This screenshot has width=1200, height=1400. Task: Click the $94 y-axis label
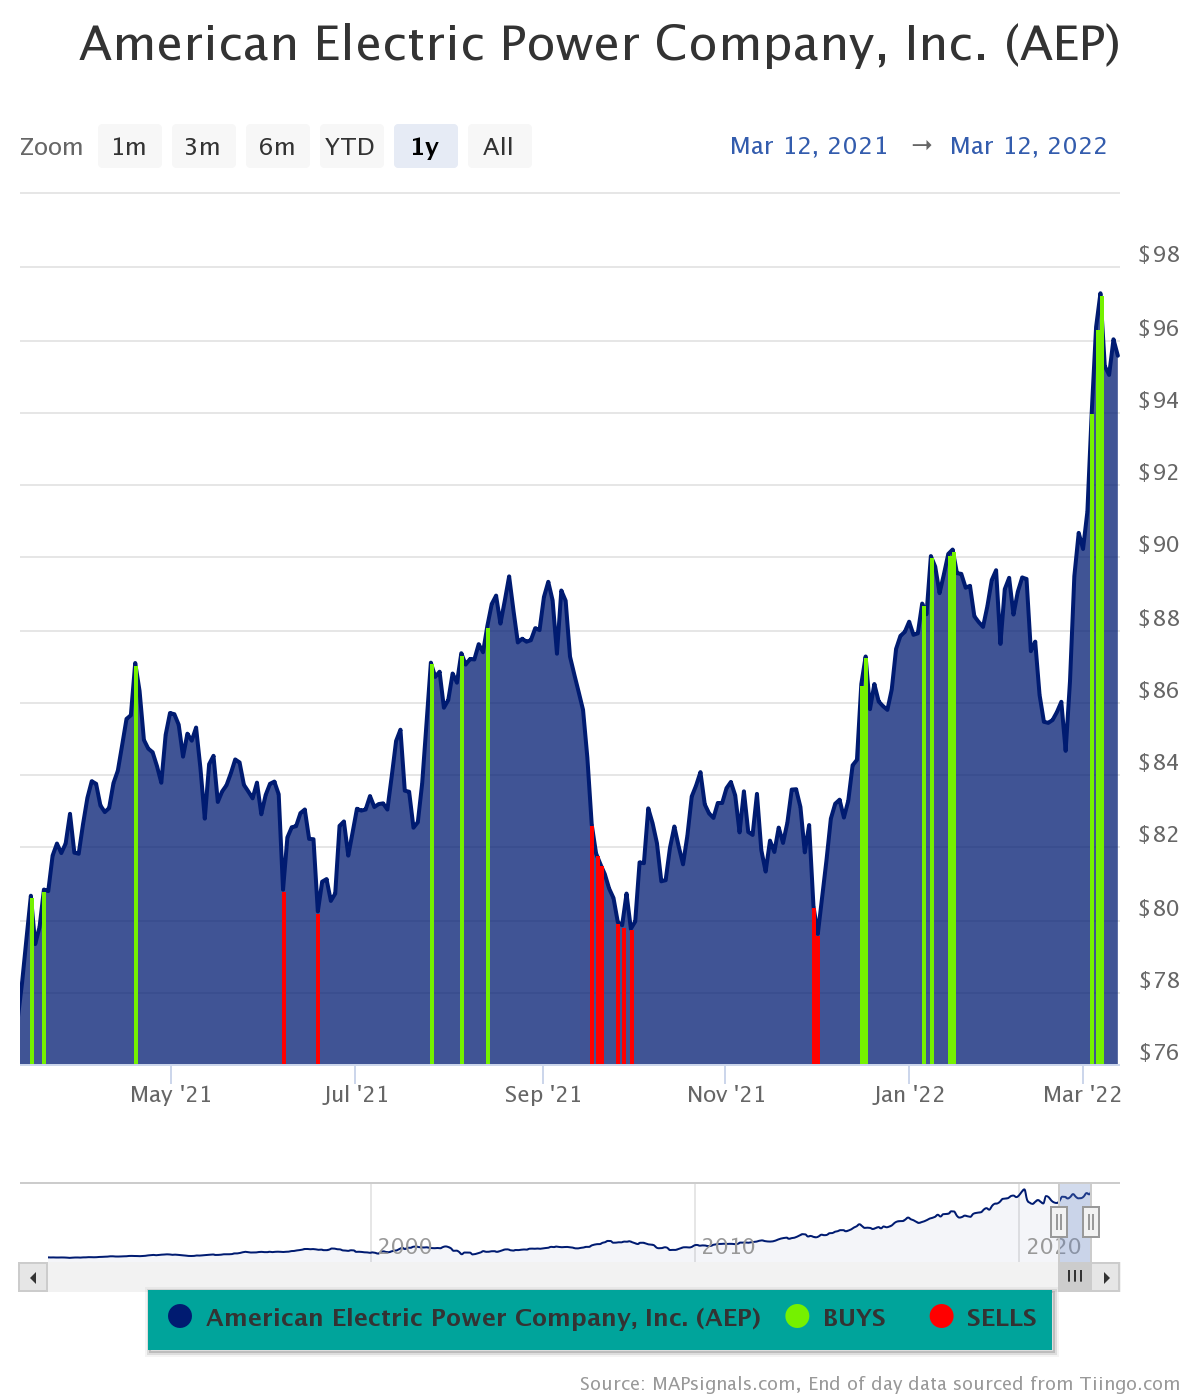[1159, 401]
